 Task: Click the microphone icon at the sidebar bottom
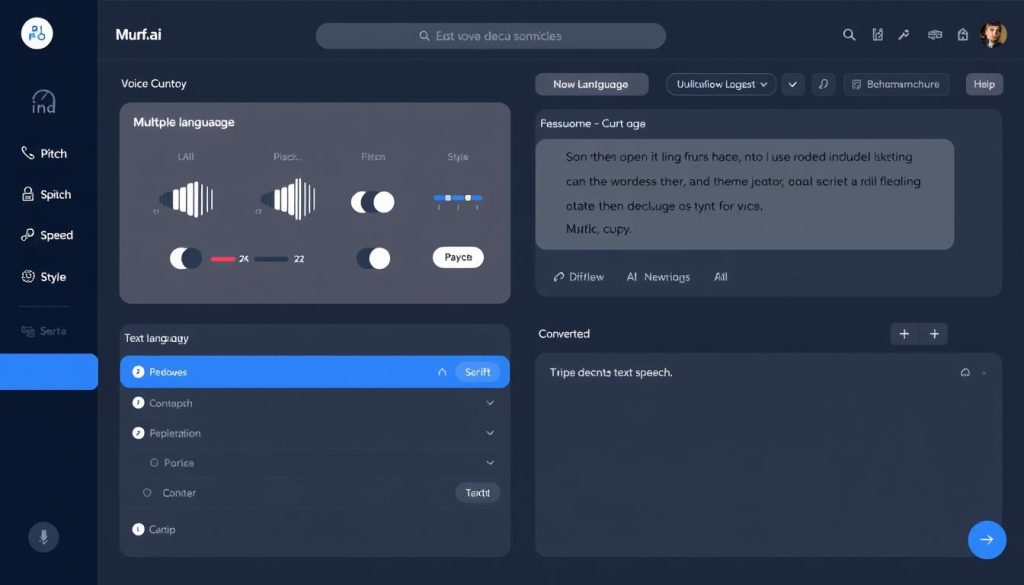tap(43, 537)
